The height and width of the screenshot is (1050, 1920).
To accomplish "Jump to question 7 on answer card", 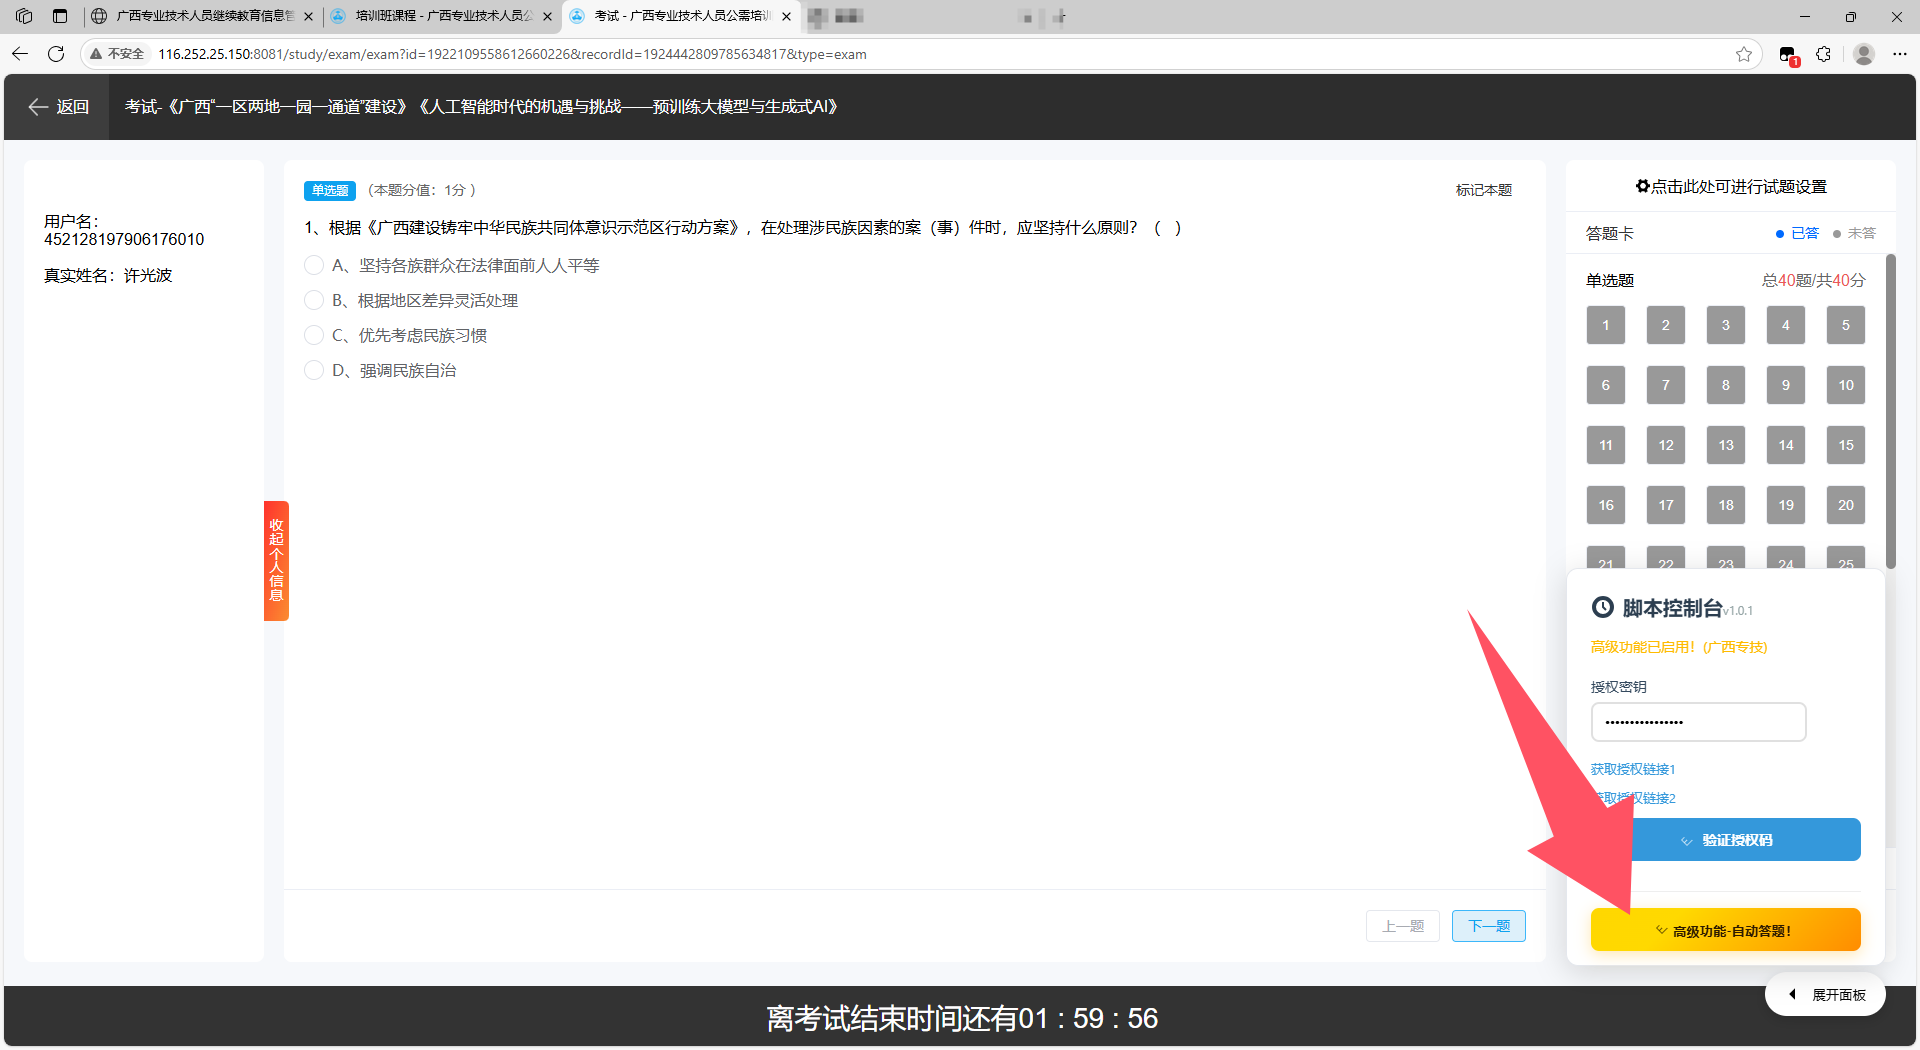I will [1666, 385].
